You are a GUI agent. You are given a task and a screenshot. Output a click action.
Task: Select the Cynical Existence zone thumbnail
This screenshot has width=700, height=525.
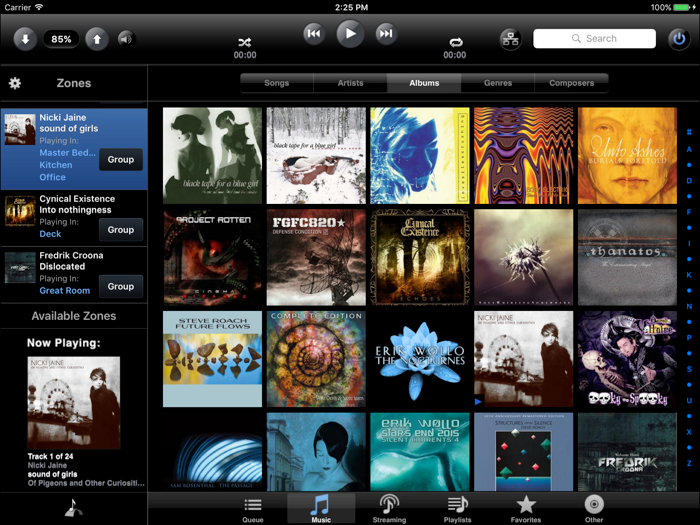point(20,210)
